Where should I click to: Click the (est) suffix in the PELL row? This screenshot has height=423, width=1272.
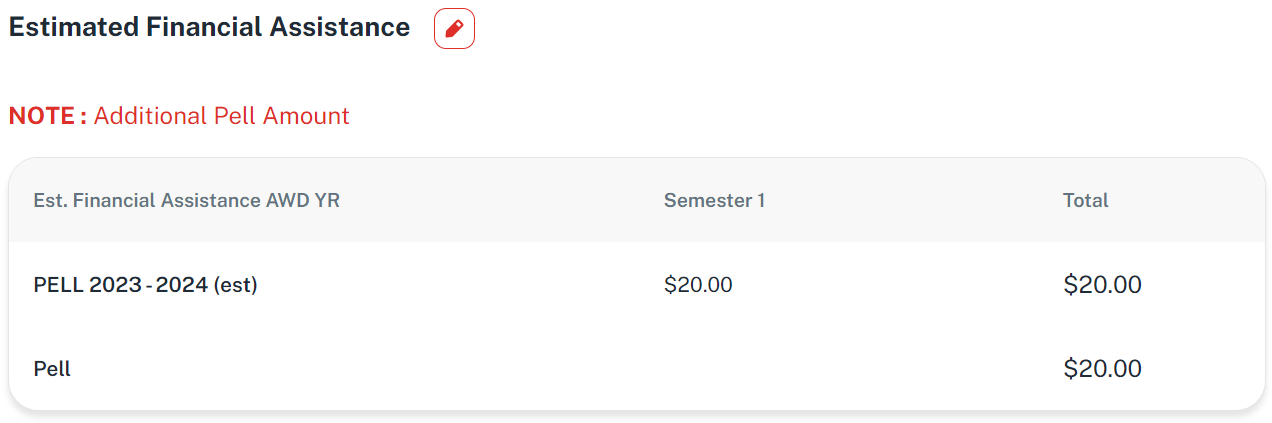[235, 285]
